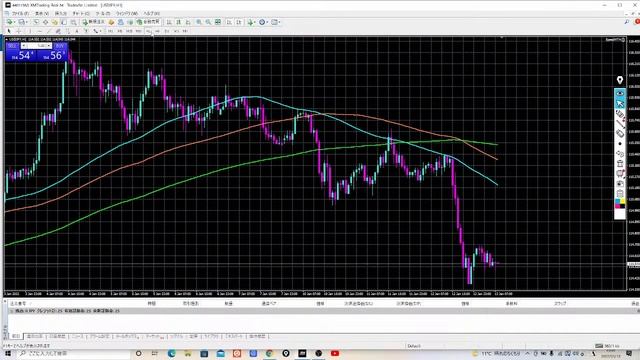
Task: Expand the new chart dropdown arrow
Action: [x=14, y=22]
